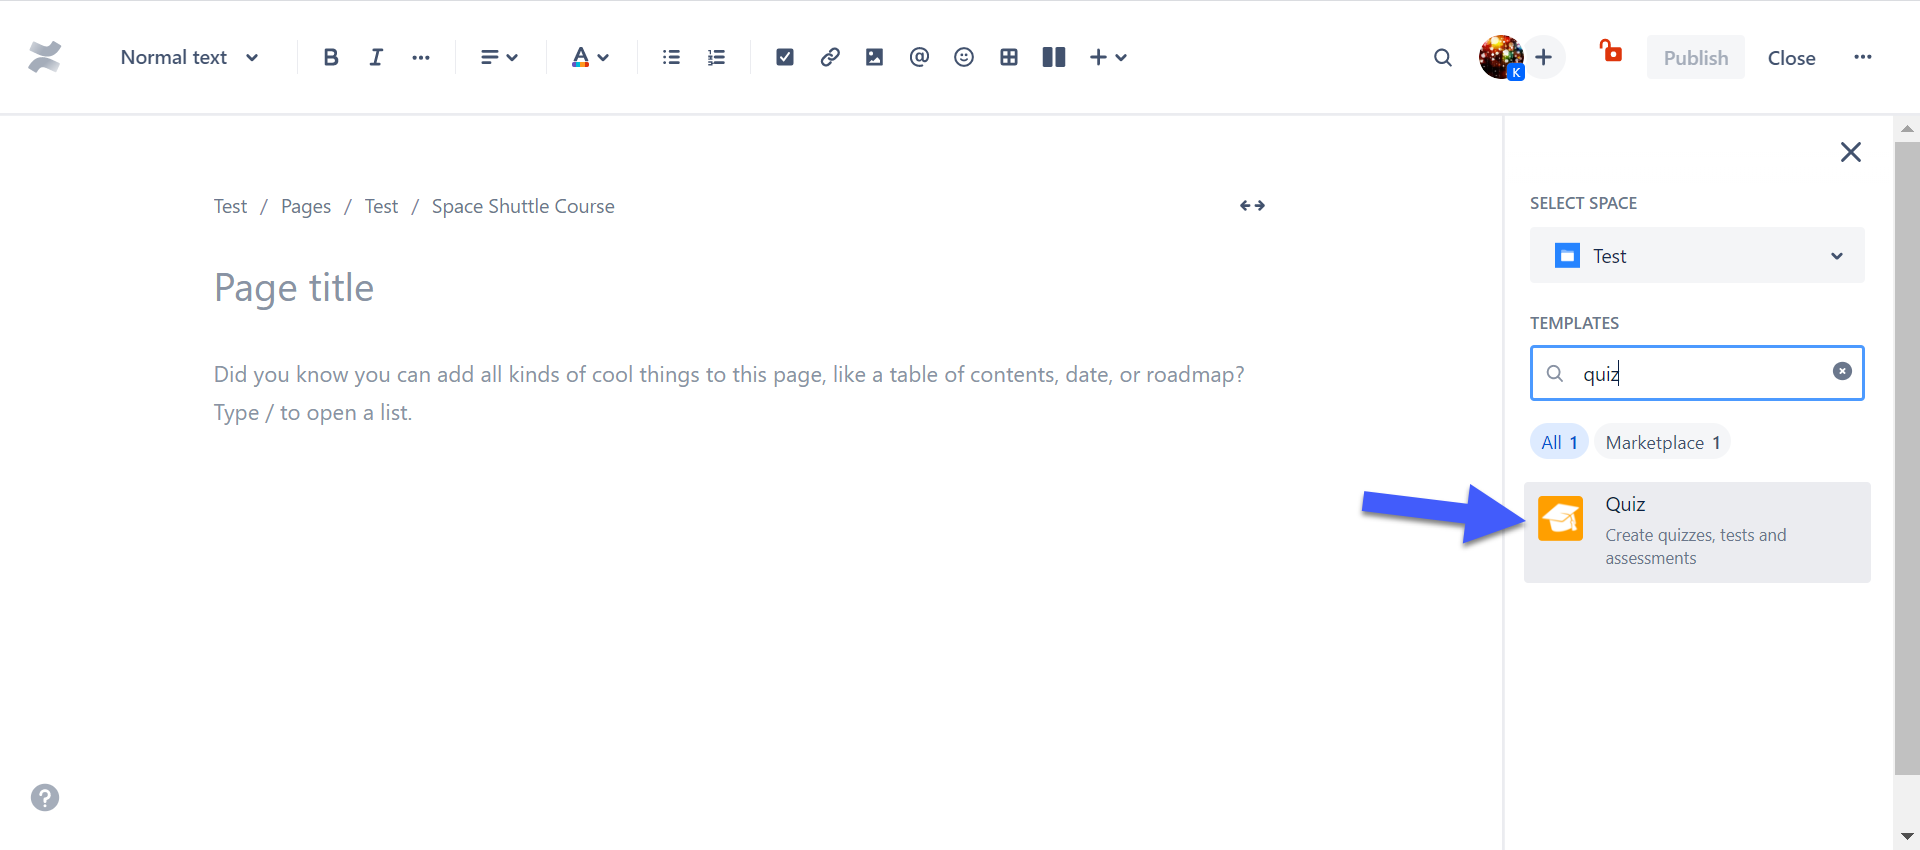Switch to the Marketplace filter tab
This screenshot has width=1920, height=850.
point(1662,443)
